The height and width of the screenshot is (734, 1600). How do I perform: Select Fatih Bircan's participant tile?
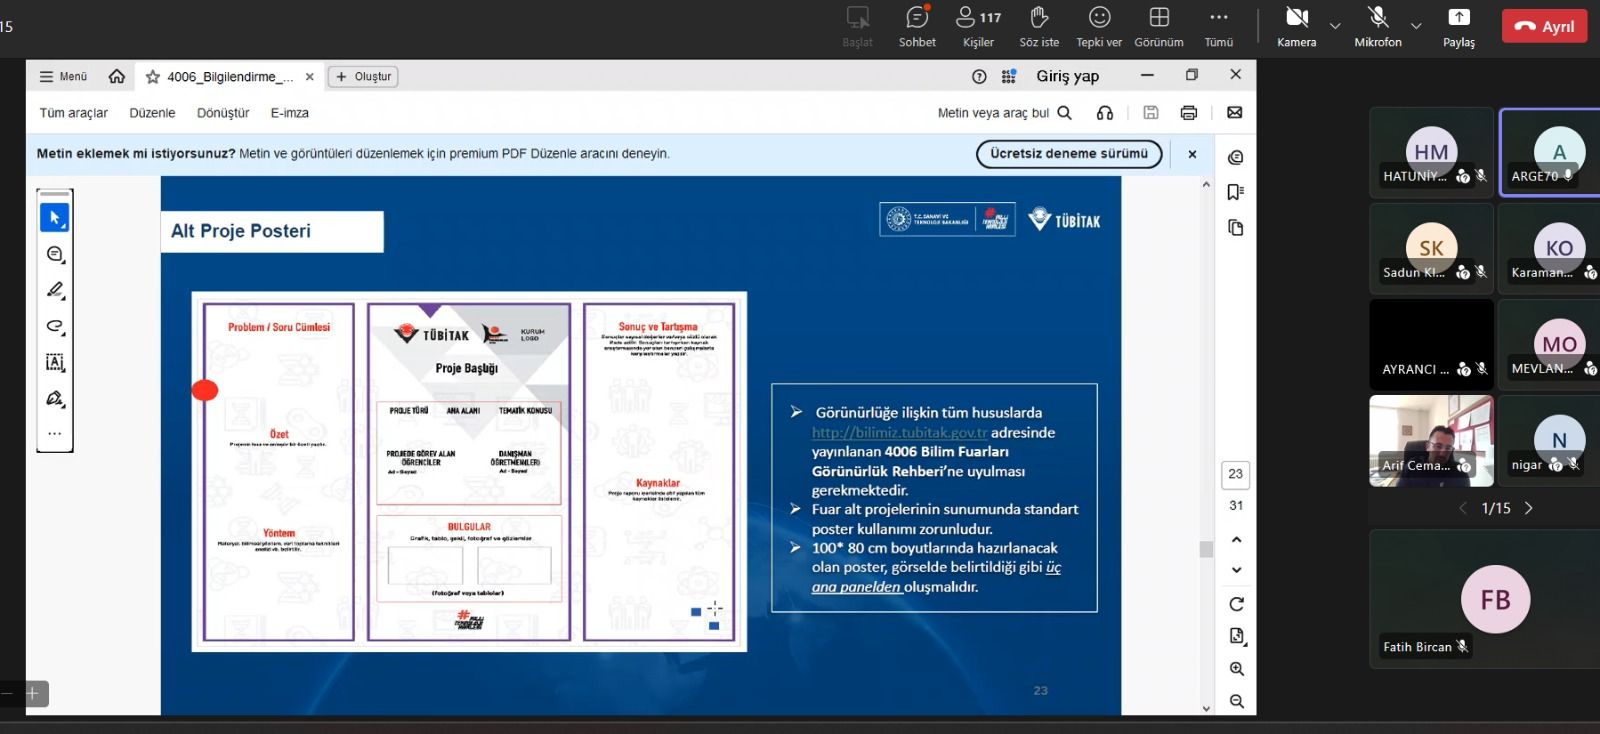(x=1485, y=597)
